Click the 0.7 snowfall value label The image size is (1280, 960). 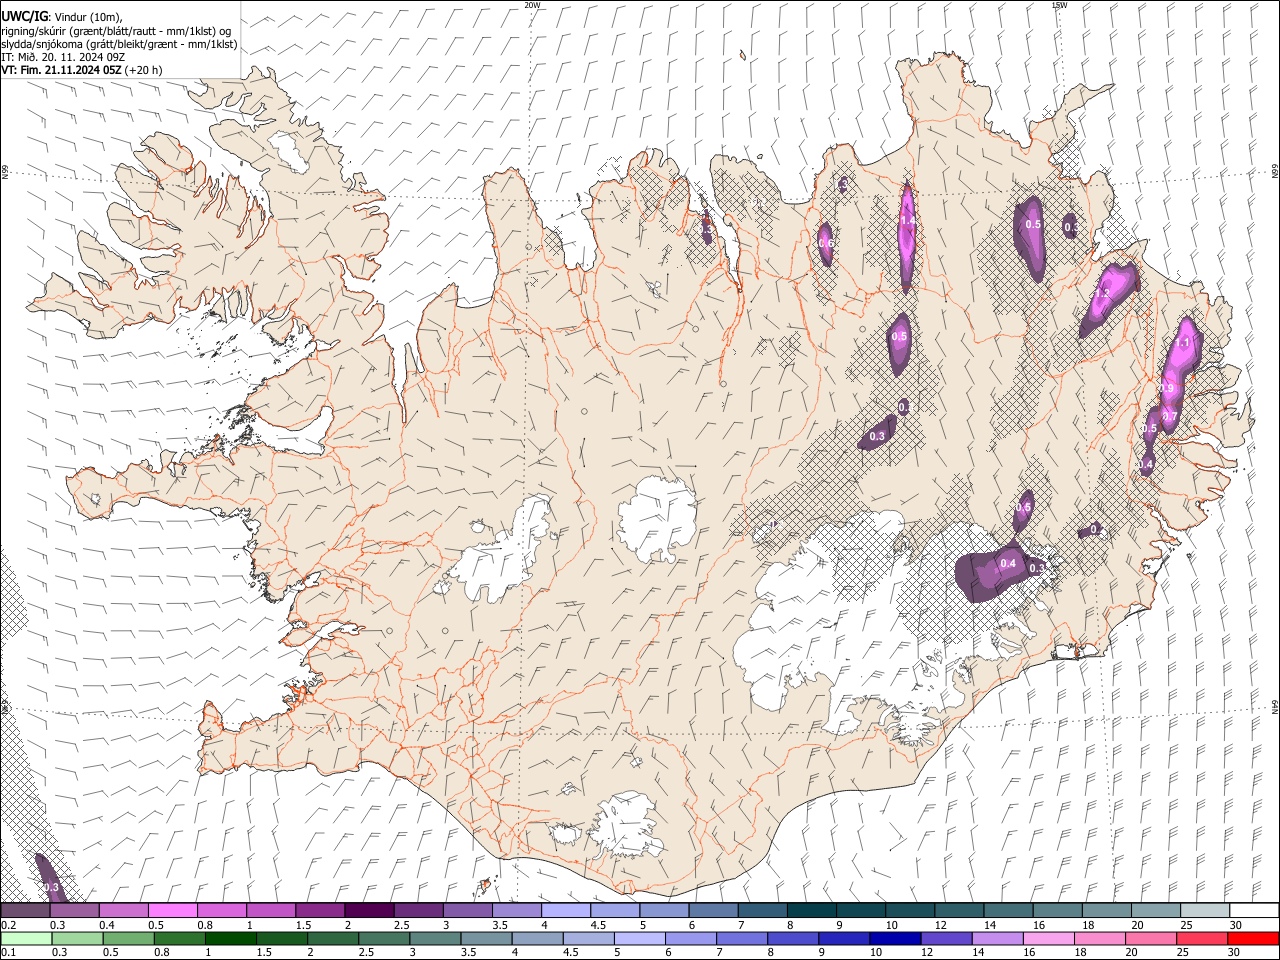click(x=1171, y=417)
